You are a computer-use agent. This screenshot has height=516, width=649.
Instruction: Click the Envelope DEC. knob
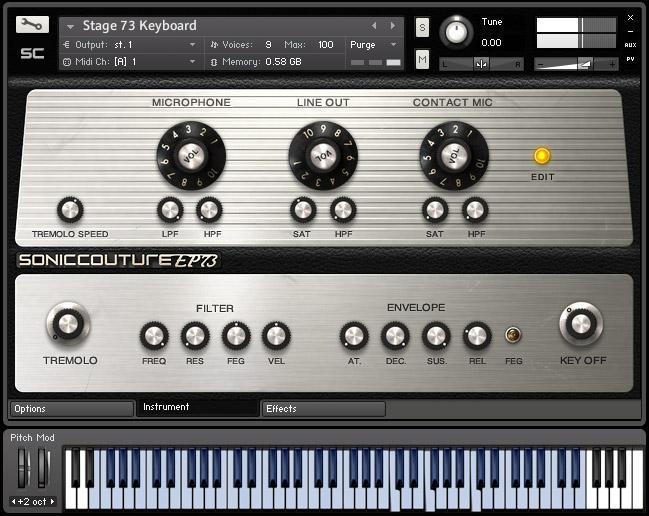click(395, 336)
